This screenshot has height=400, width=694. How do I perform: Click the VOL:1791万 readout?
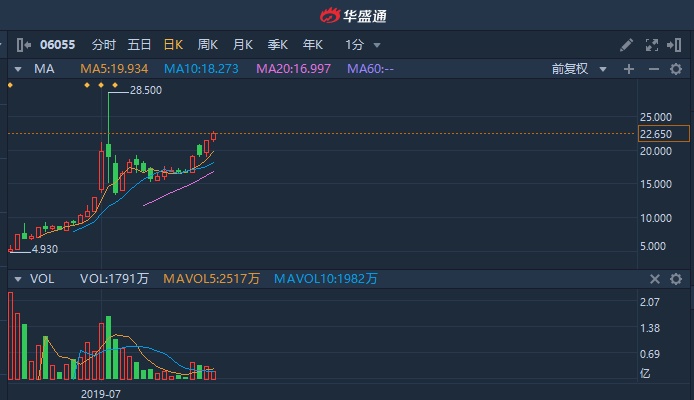(x=114, y=279)
